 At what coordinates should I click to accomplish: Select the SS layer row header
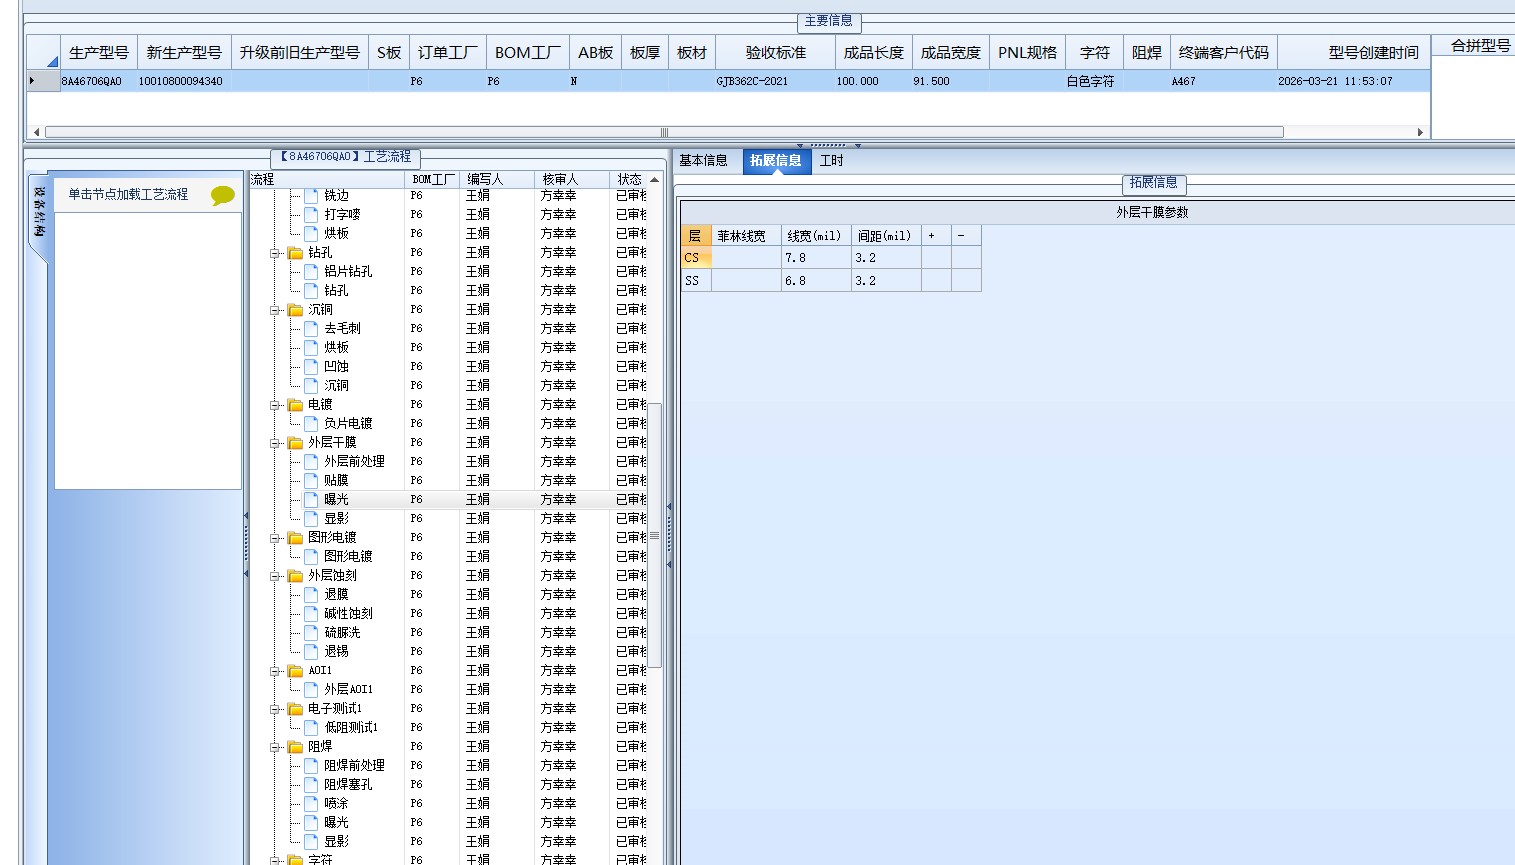pos(695,281)
